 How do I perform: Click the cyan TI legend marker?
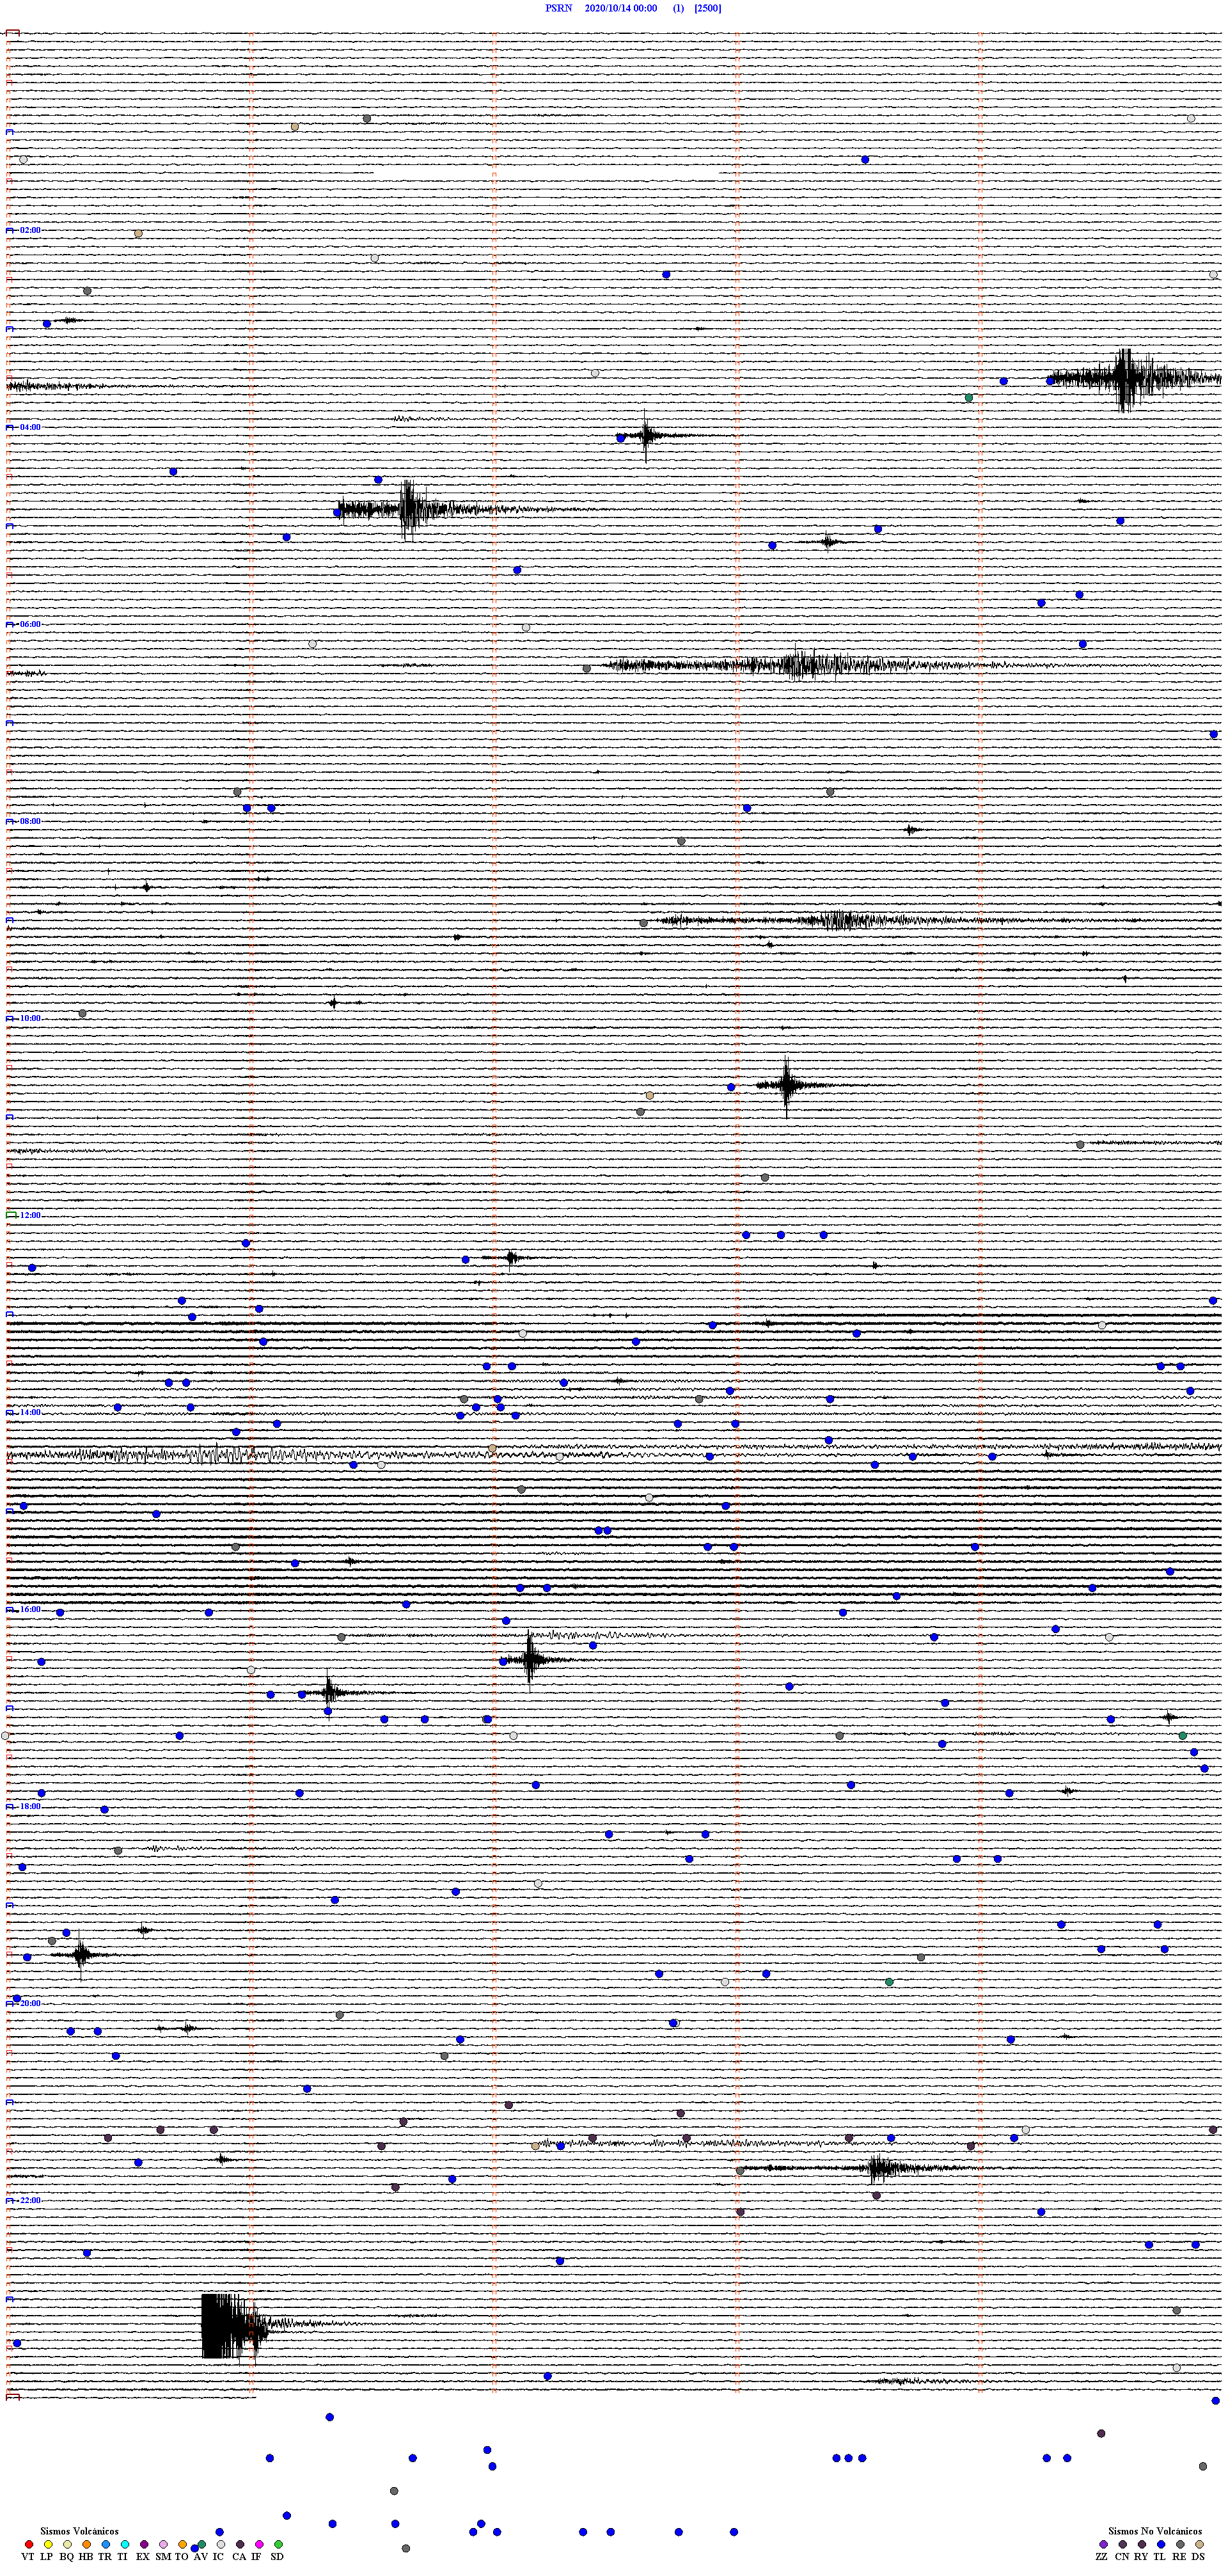124,2544
